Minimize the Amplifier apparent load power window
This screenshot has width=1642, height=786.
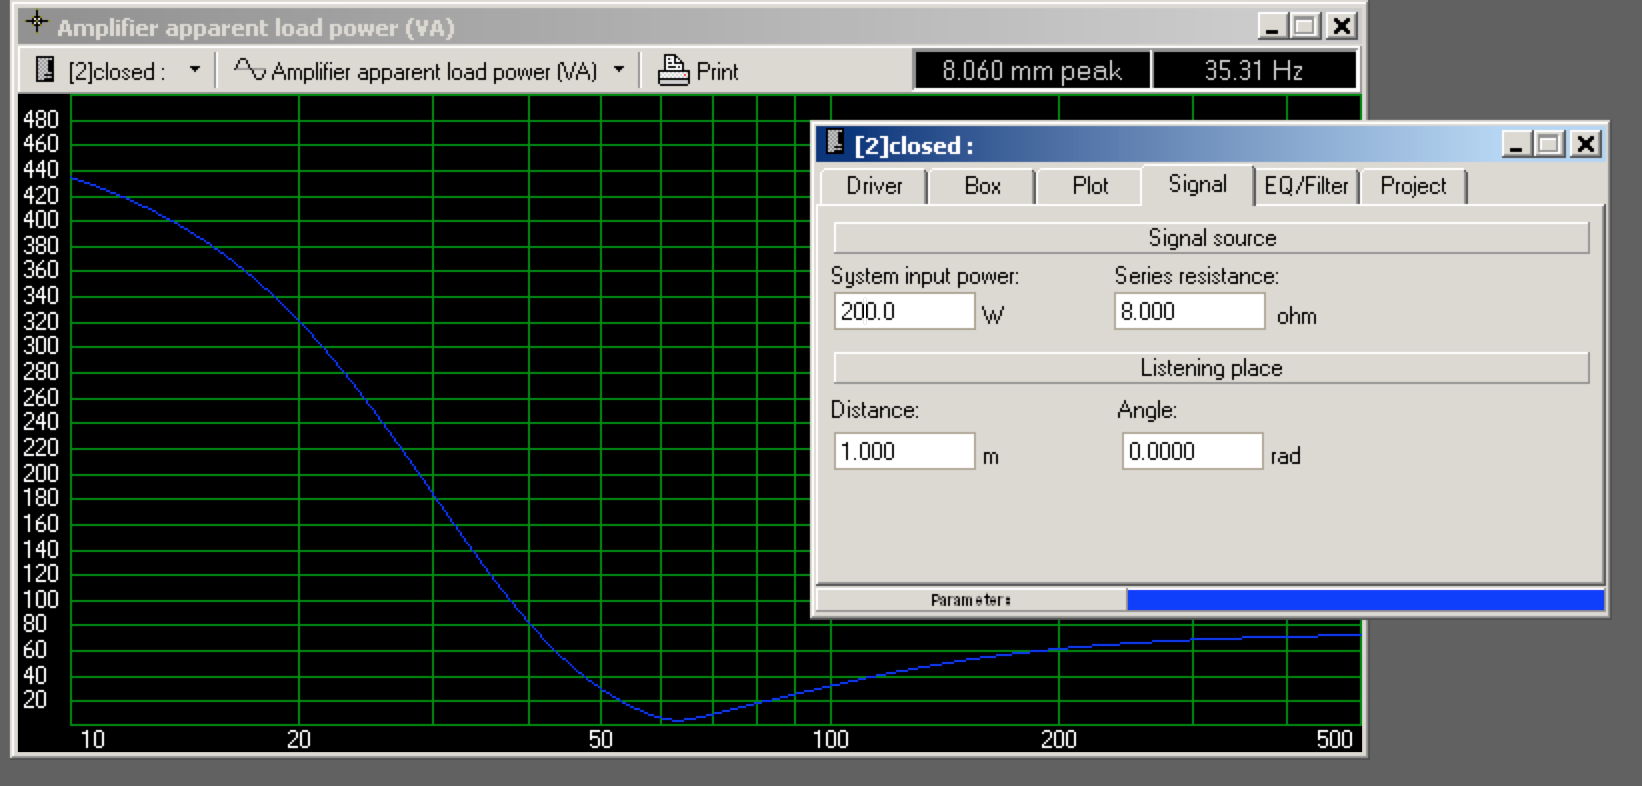click(x=1271, y=26)
